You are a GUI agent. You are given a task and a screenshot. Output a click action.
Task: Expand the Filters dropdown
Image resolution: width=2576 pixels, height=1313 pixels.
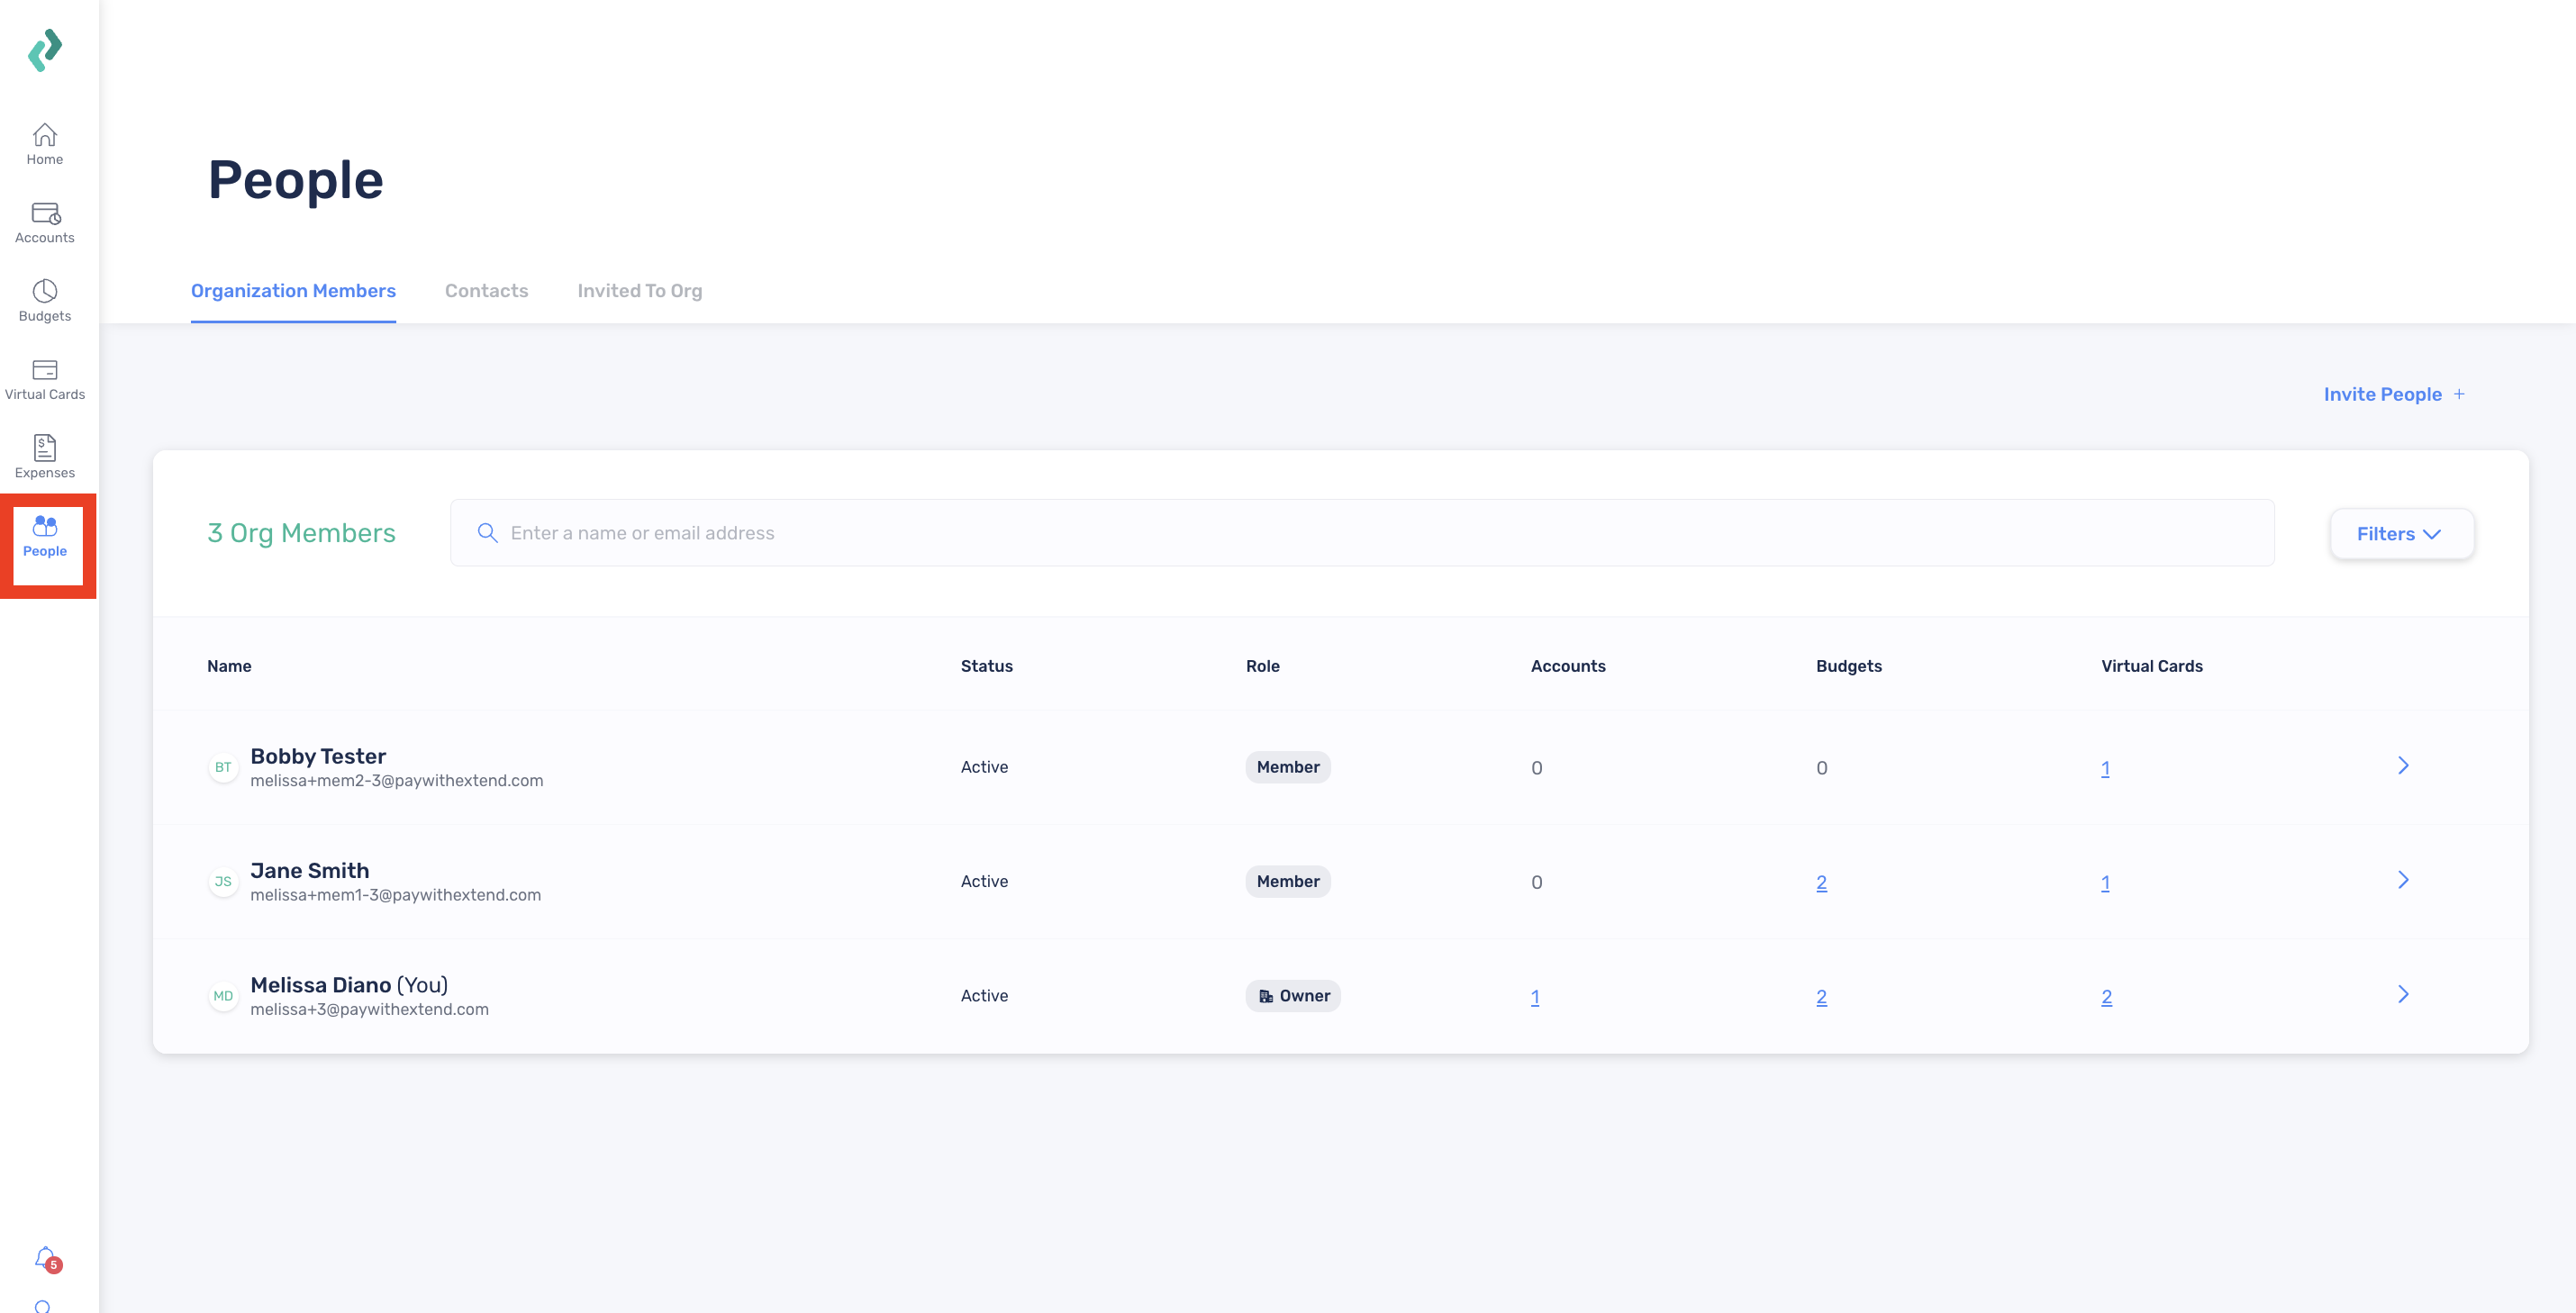(2401, 534)
